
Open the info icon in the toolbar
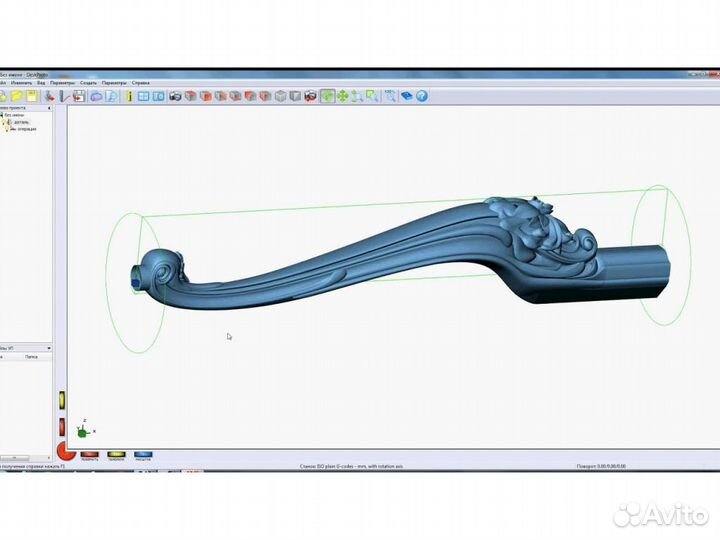click(129, 96)
